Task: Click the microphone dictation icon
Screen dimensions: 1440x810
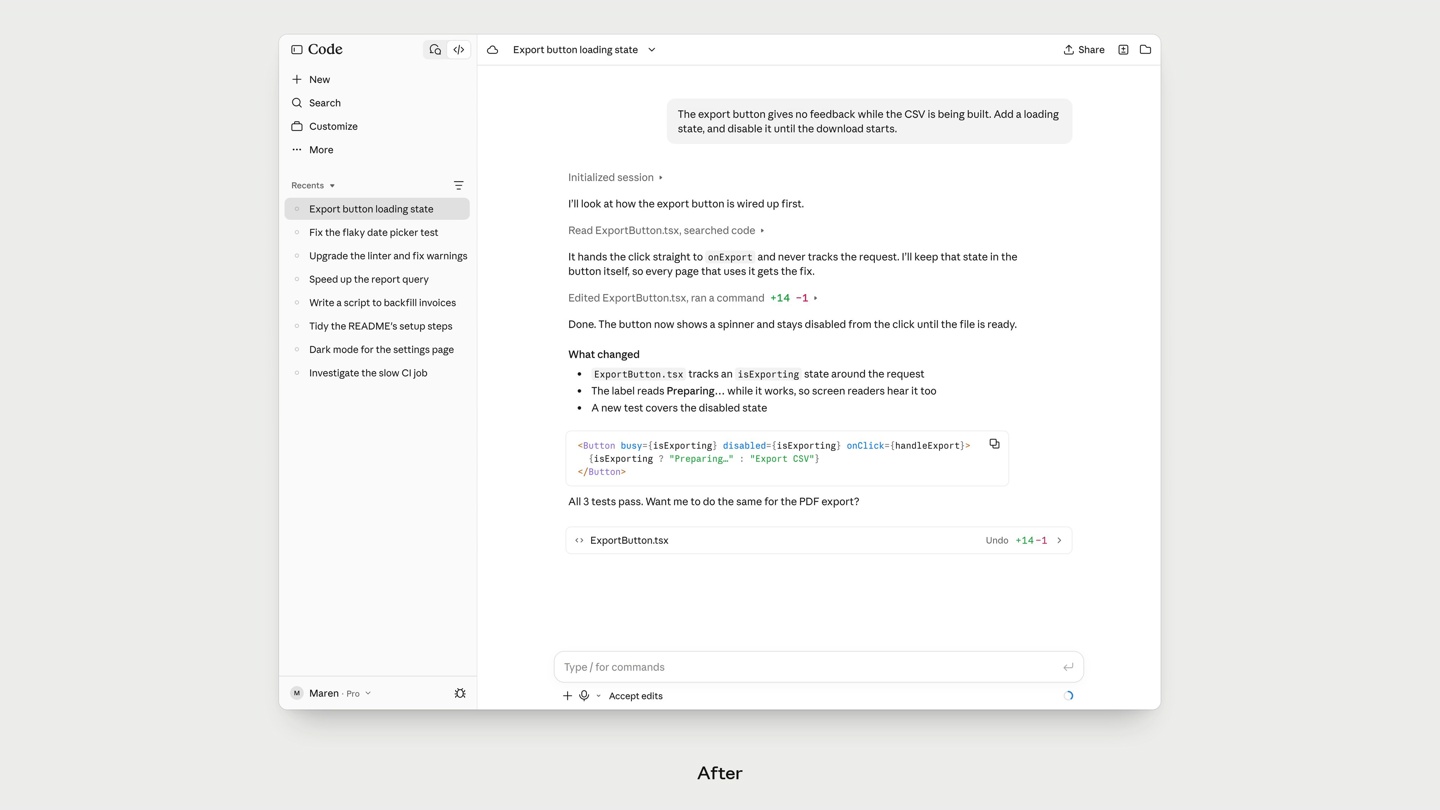Action: pyautogui.click(x=584, y=695)
